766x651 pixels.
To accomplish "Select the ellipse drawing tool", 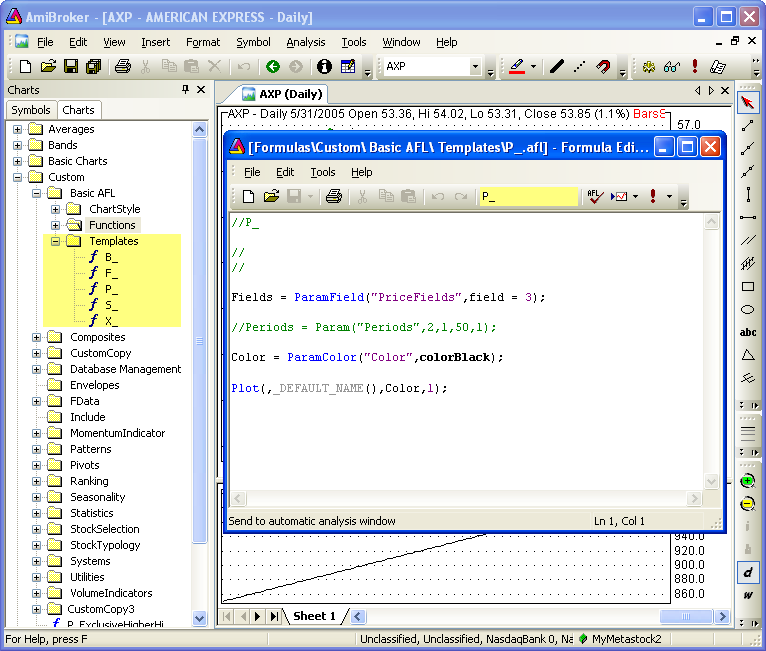I will [747, 309].
